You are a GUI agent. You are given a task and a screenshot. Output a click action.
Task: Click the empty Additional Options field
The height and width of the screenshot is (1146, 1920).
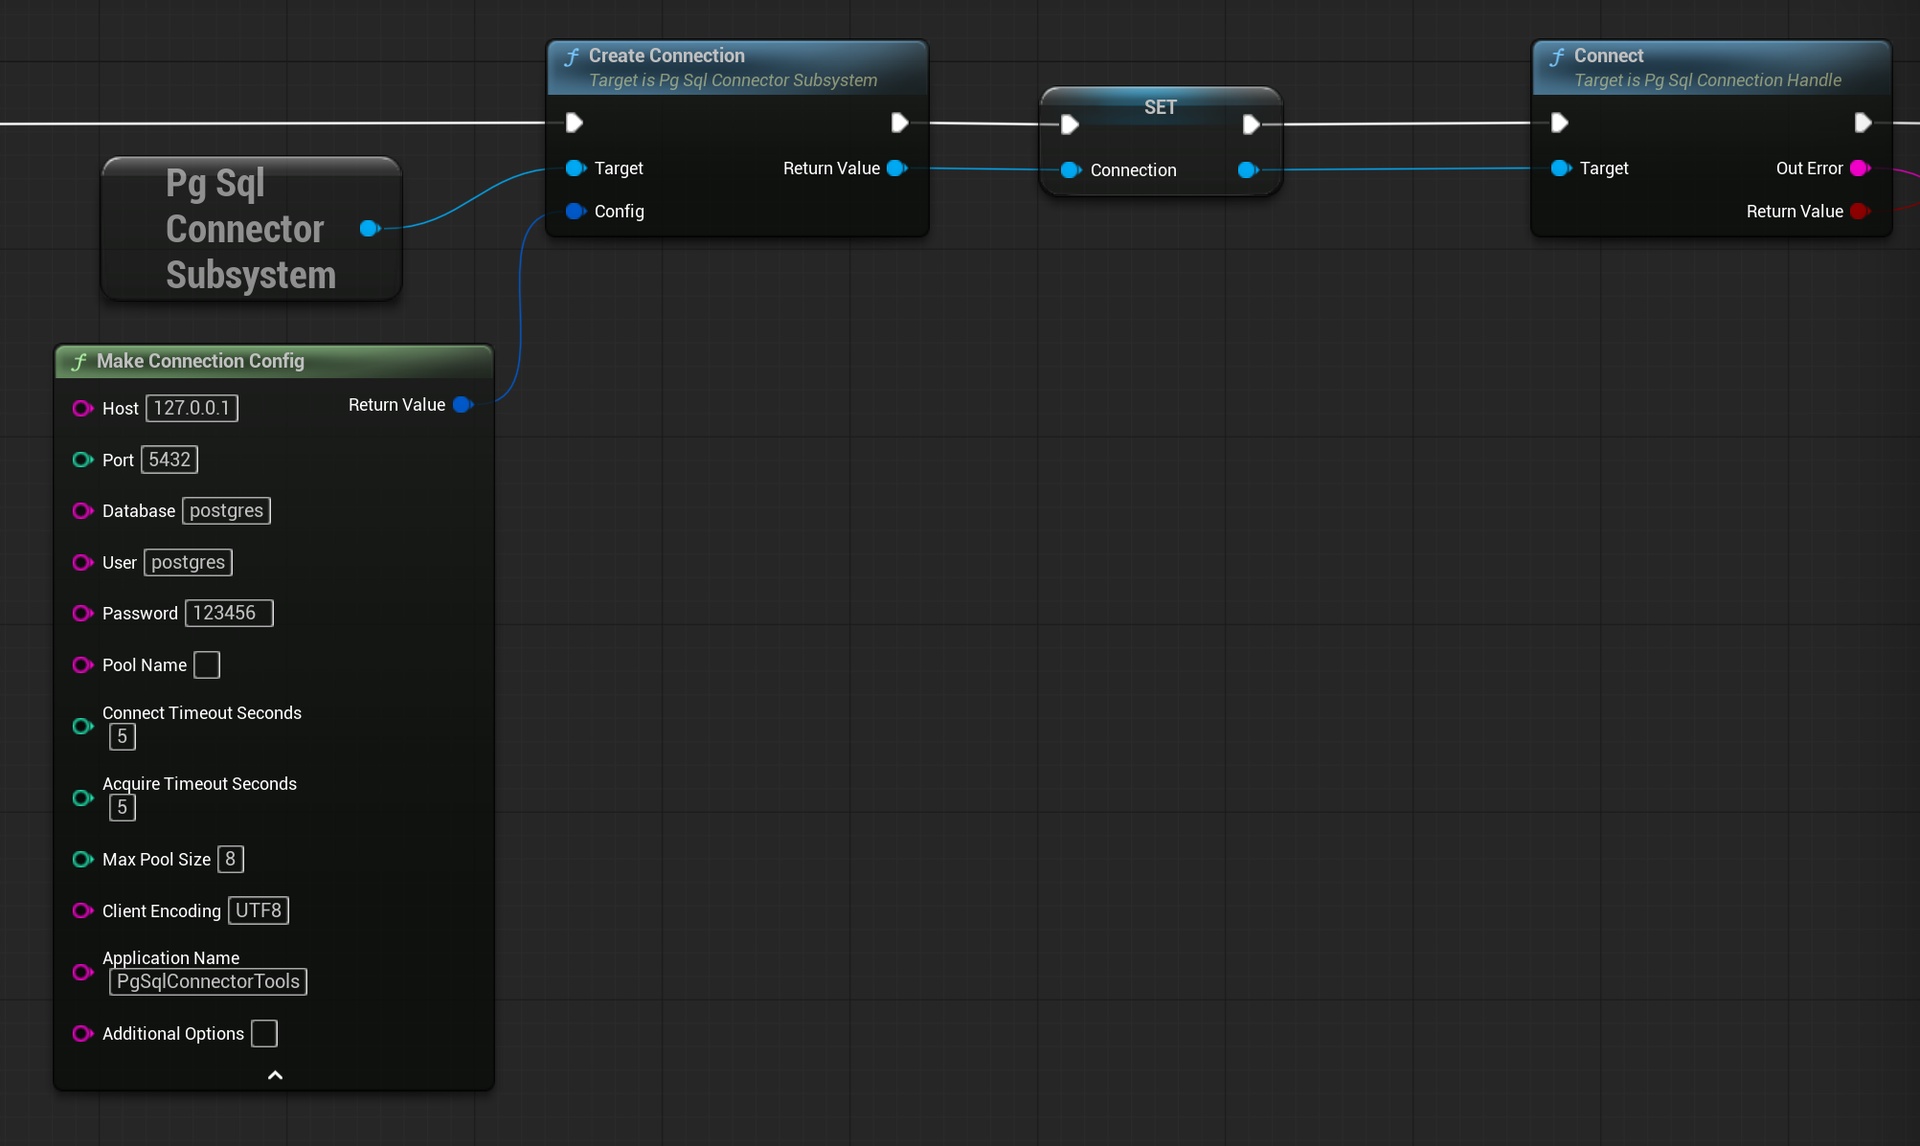click(264, 1034)
